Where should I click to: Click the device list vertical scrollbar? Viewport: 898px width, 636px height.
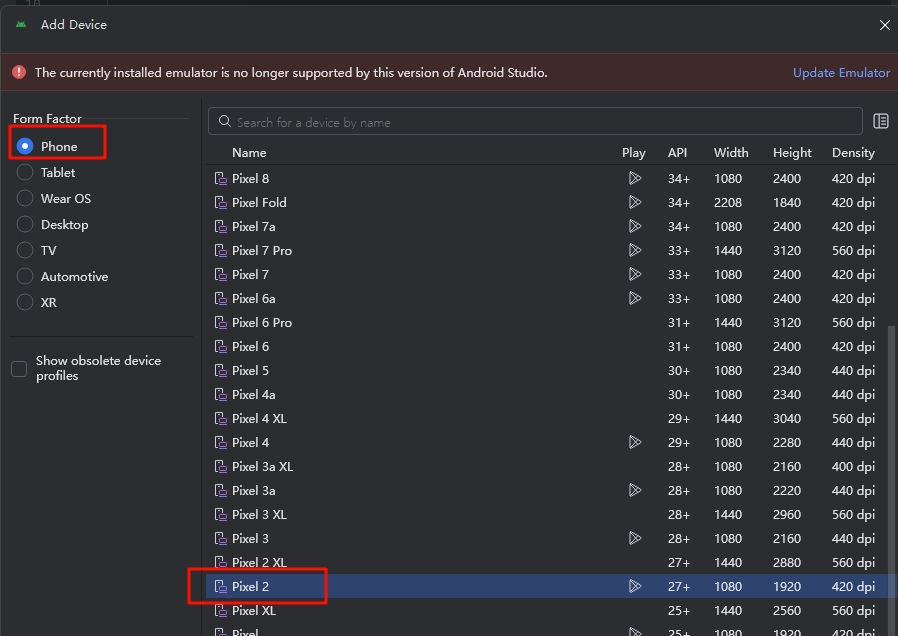[x=891, y=480]
